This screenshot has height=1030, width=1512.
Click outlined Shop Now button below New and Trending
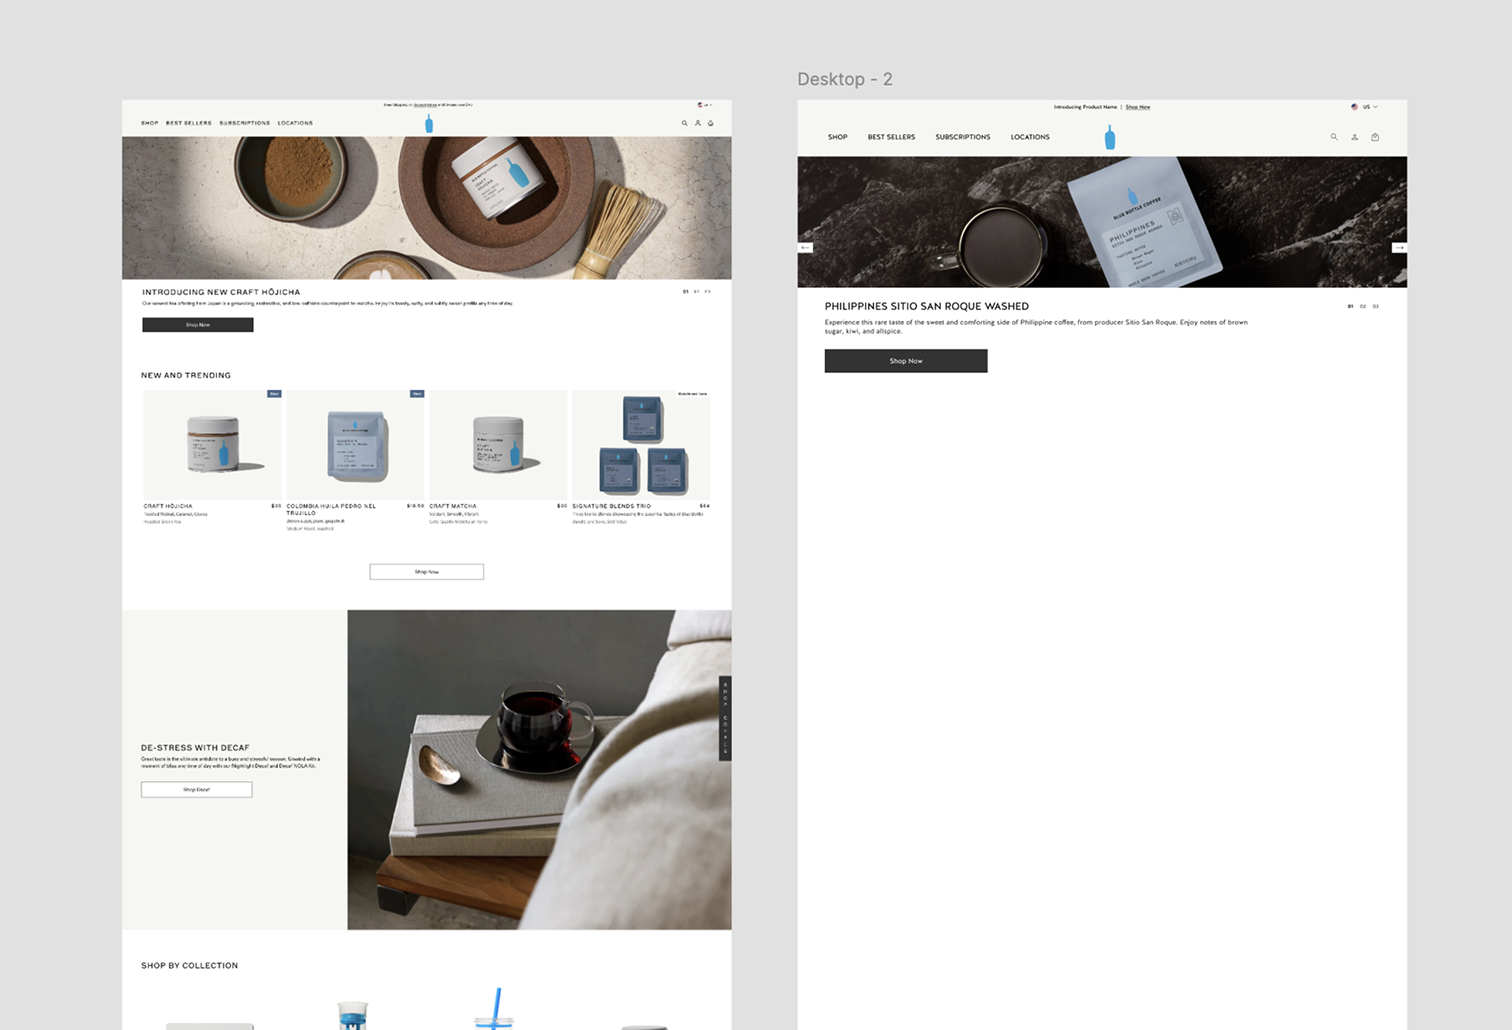[x=427, y=572]
